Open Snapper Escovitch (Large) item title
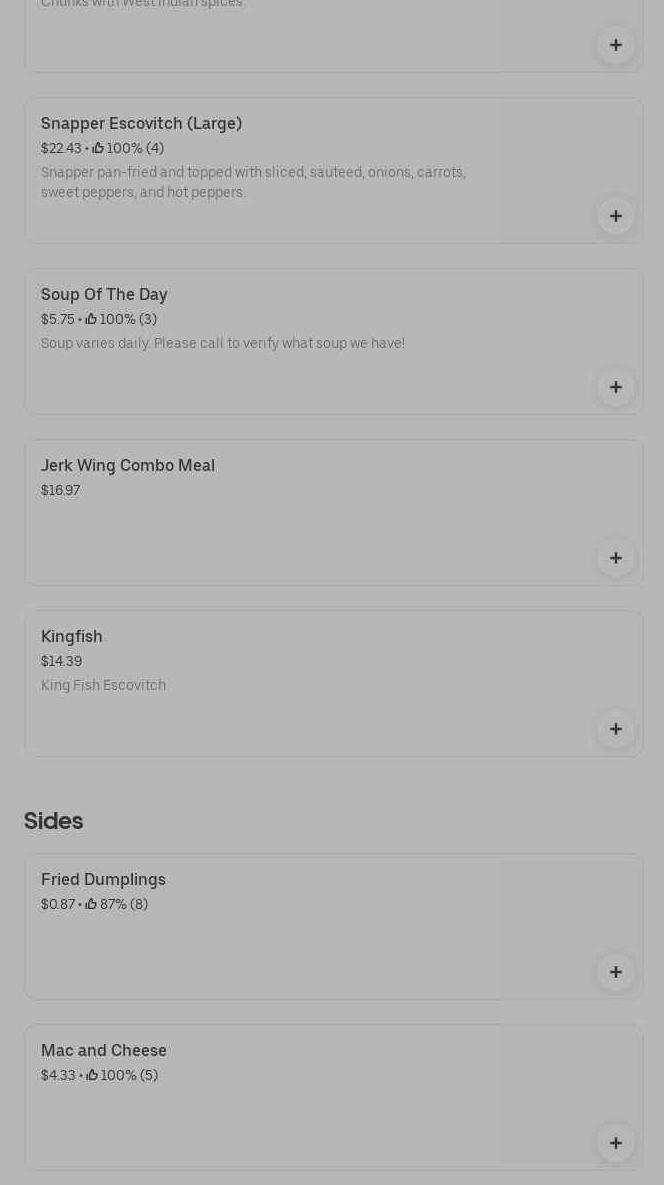 tap(141, 123)
